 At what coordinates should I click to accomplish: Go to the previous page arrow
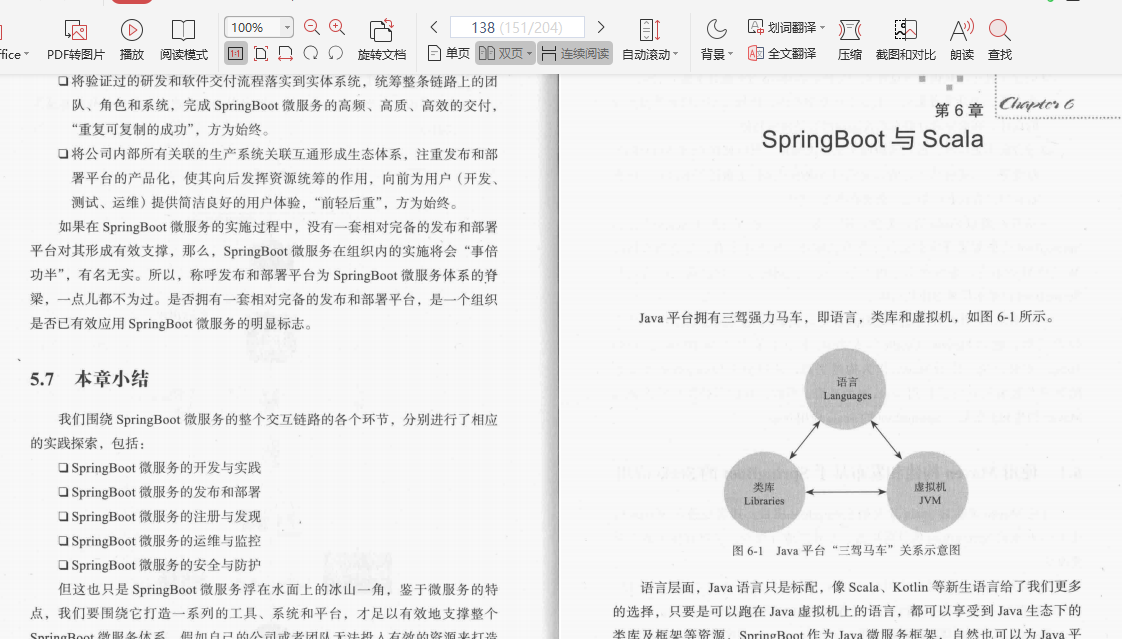point(434,27)
